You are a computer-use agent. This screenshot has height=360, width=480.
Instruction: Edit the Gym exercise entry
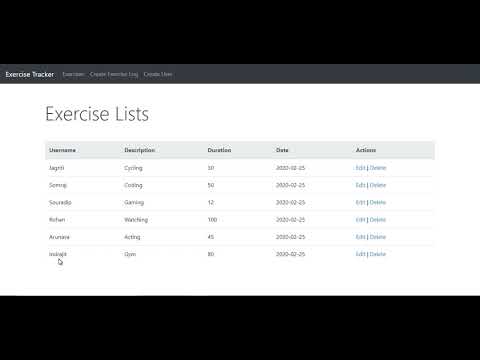[360, 254]
